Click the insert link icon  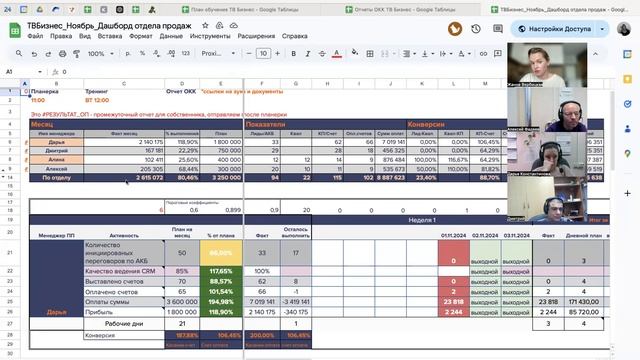coord(483,53)
